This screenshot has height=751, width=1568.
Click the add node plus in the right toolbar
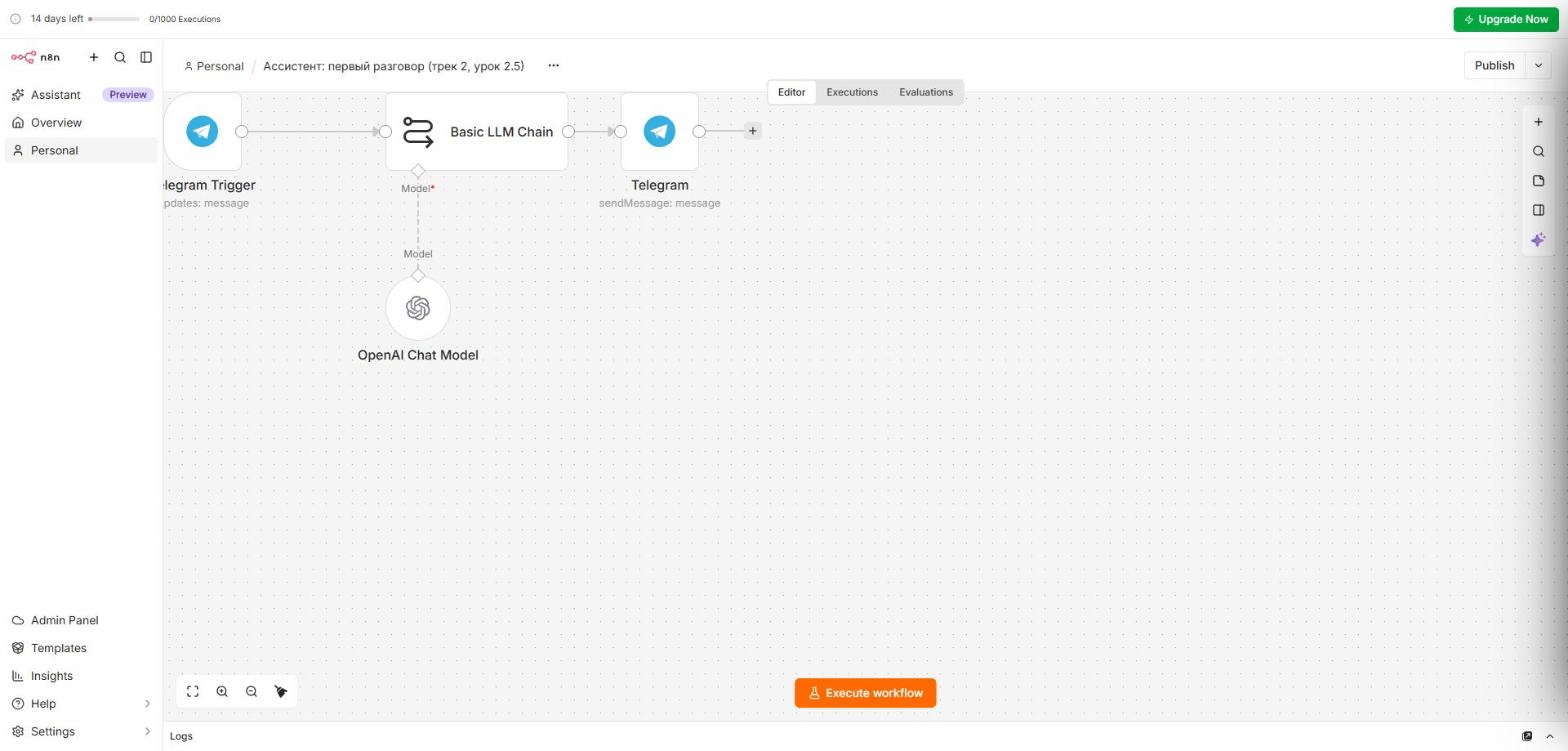(1538, 122)
